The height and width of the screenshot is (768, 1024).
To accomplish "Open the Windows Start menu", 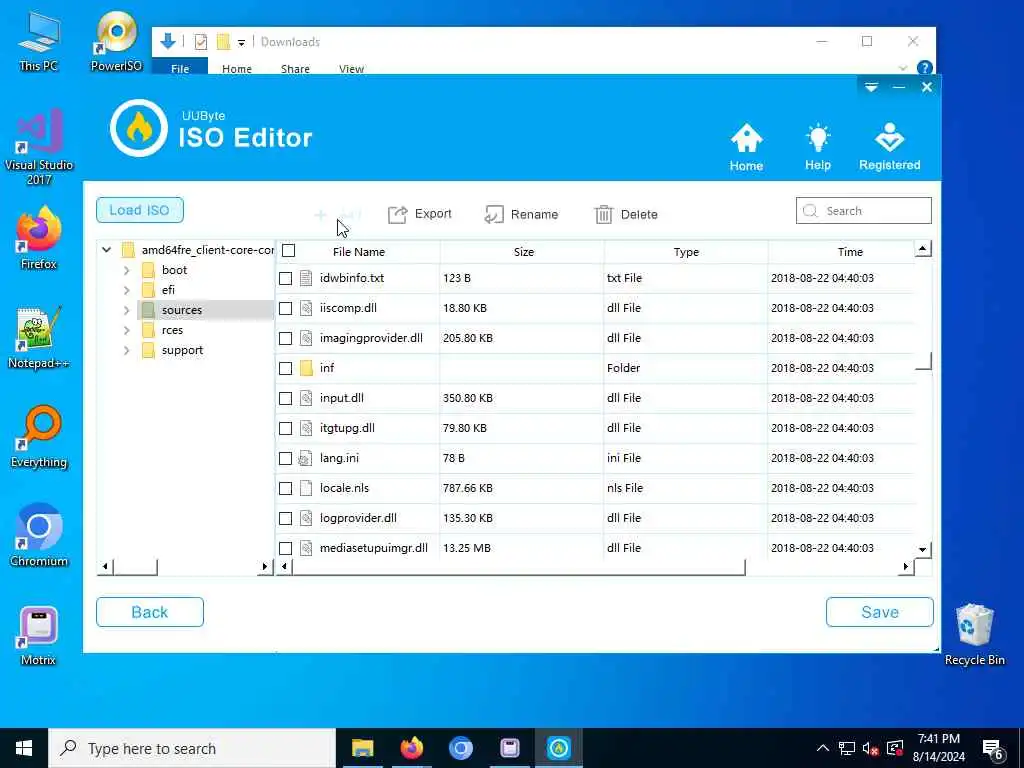I will click(24, 748).
